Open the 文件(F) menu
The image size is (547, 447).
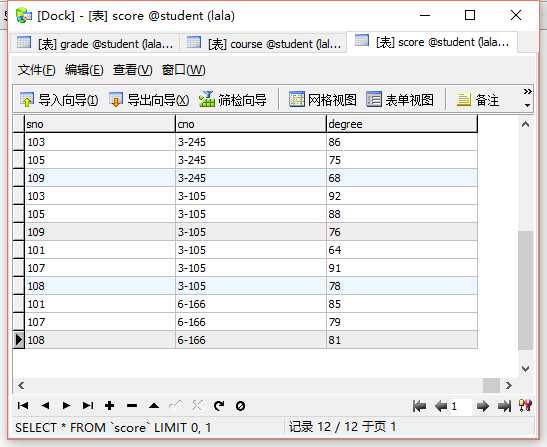(37, 70)
